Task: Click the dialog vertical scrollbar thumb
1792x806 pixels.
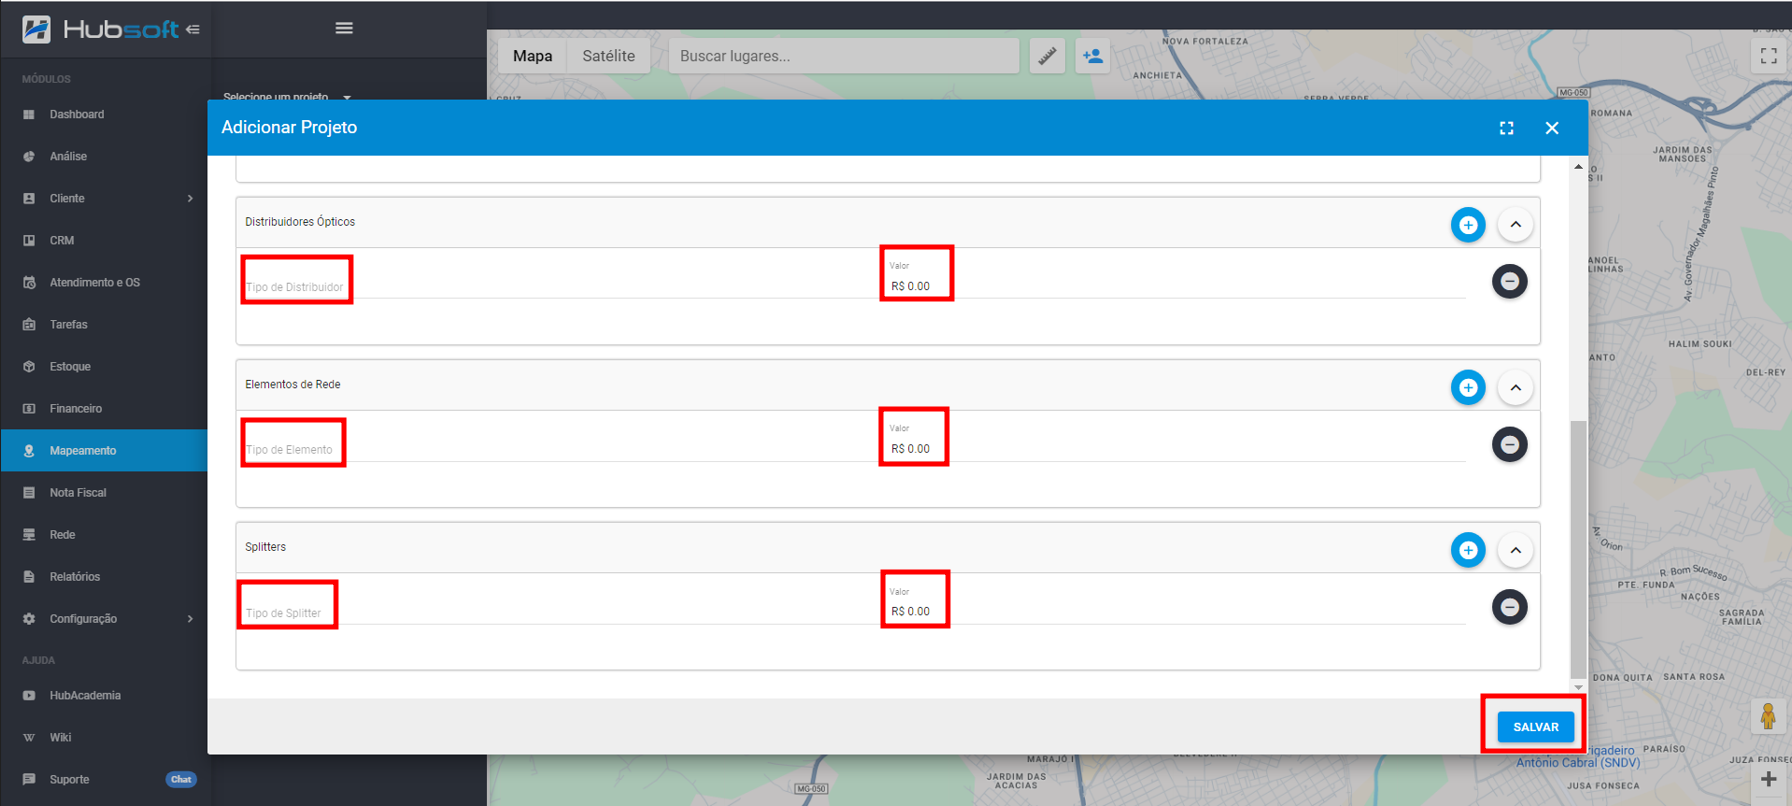Action: pyautogui.click(x=1578, y=549)
